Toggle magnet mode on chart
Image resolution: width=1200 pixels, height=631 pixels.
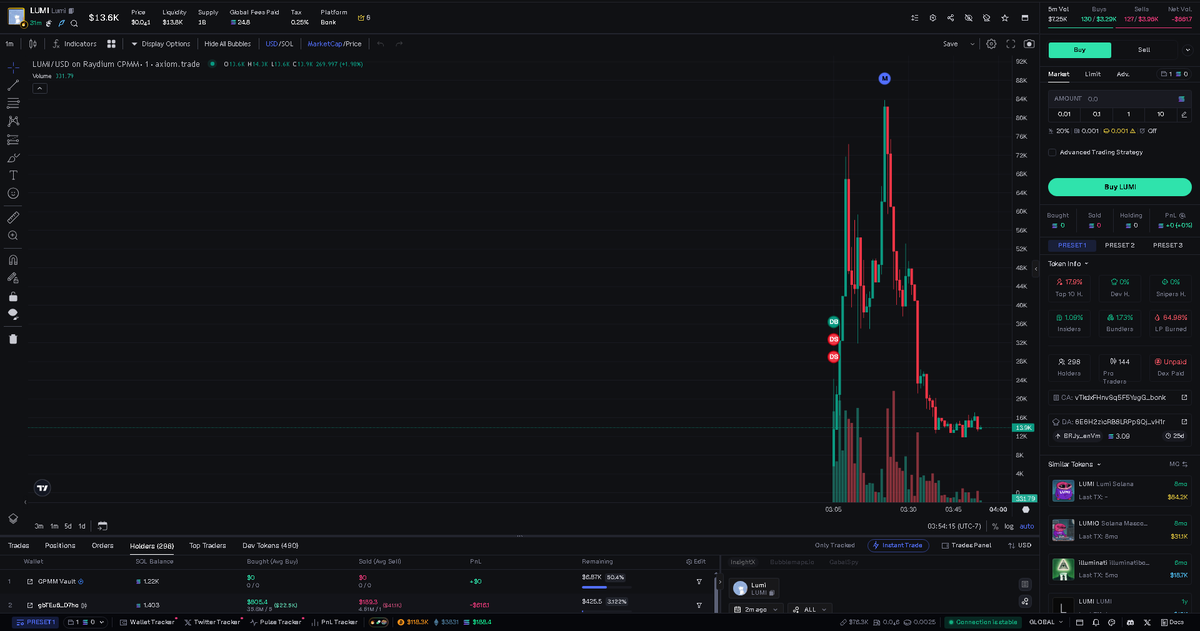pyautogui.click(x=13, y=259)
